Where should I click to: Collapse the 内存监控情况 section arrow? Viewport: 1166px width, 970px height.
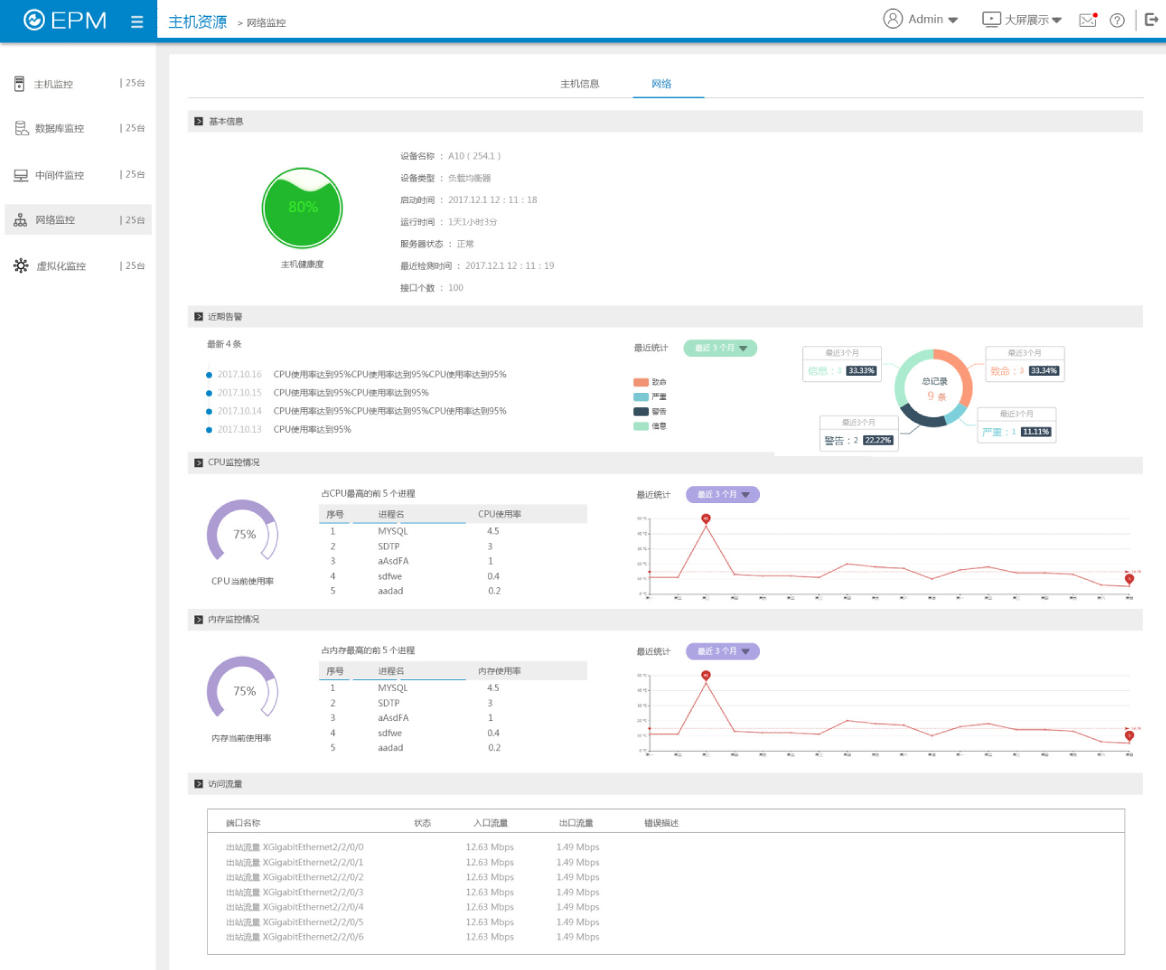[x=199, y=620]
